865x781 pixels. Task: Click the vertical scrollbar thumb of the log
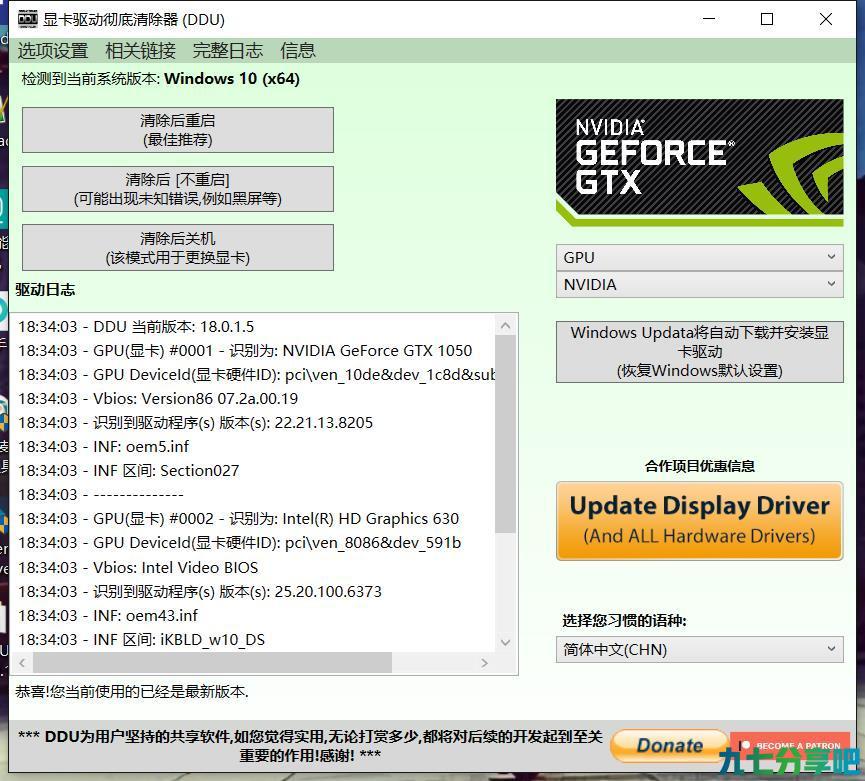[505, 434]
